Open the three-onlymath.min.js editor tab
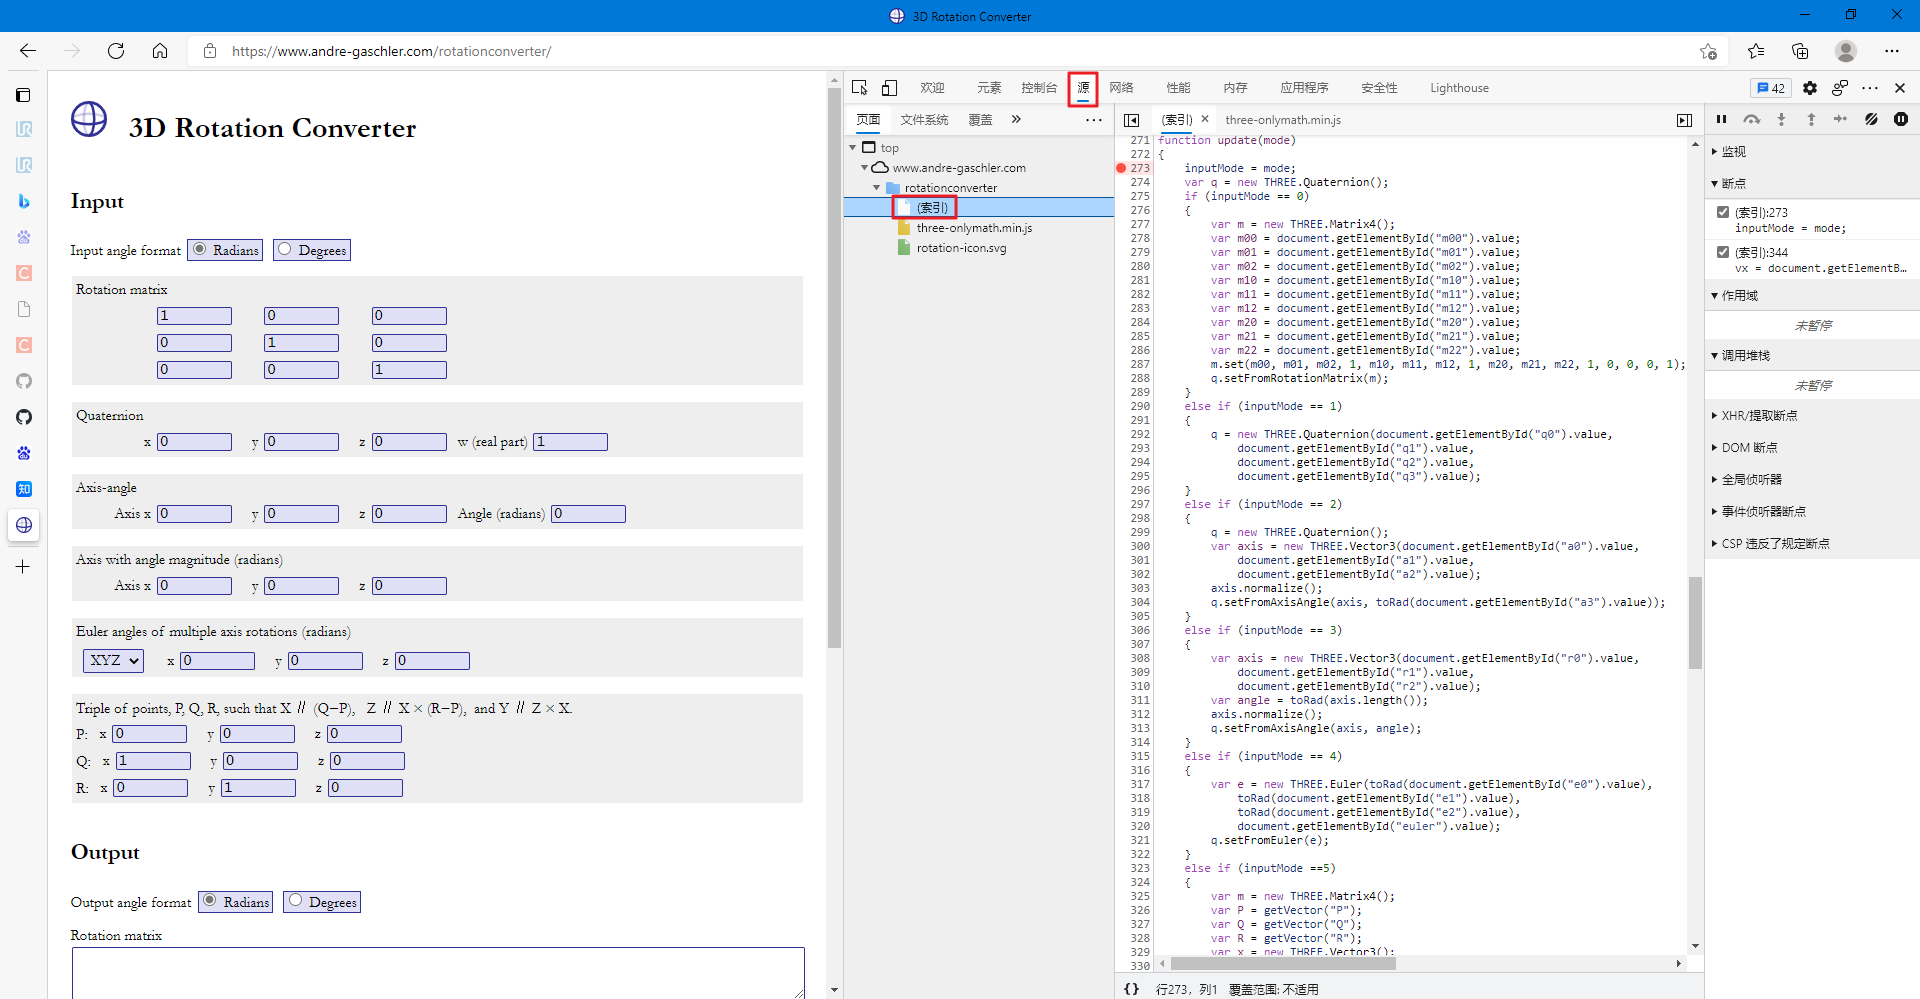 pos(1282,120)
